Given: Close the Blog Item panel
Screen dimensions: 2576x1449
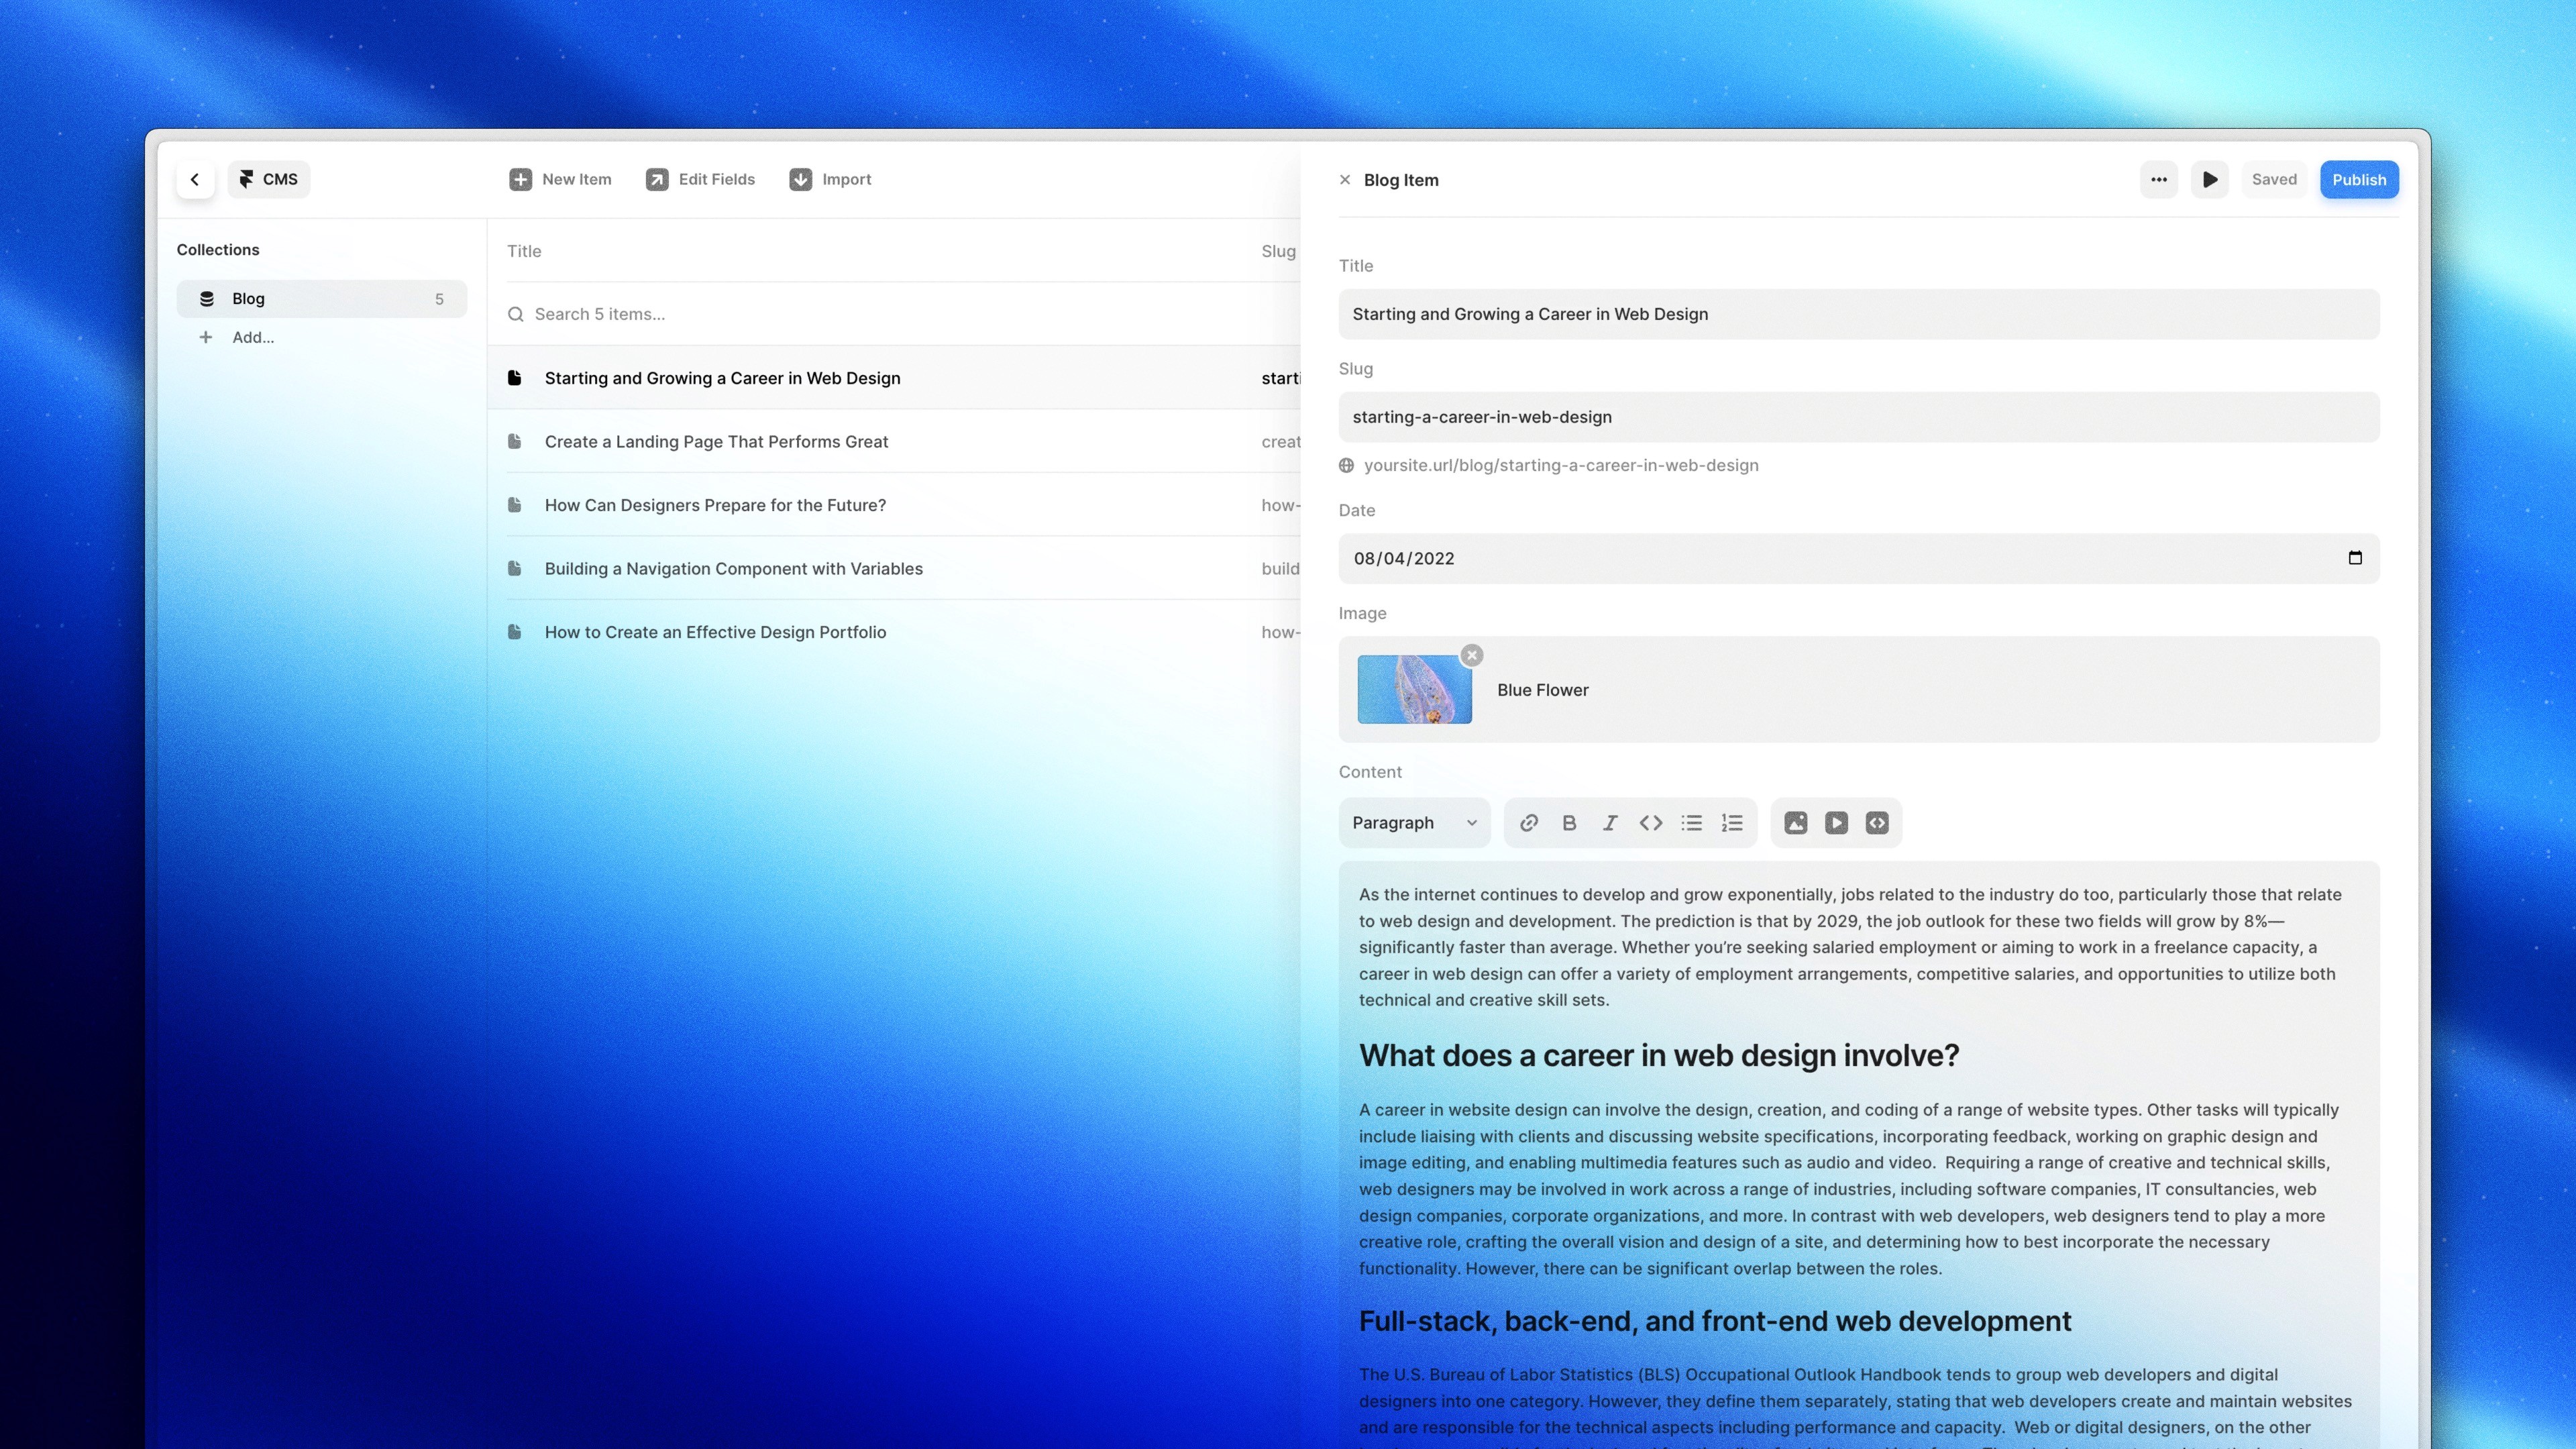Looking at the screenshot, I should [1345, 180].
